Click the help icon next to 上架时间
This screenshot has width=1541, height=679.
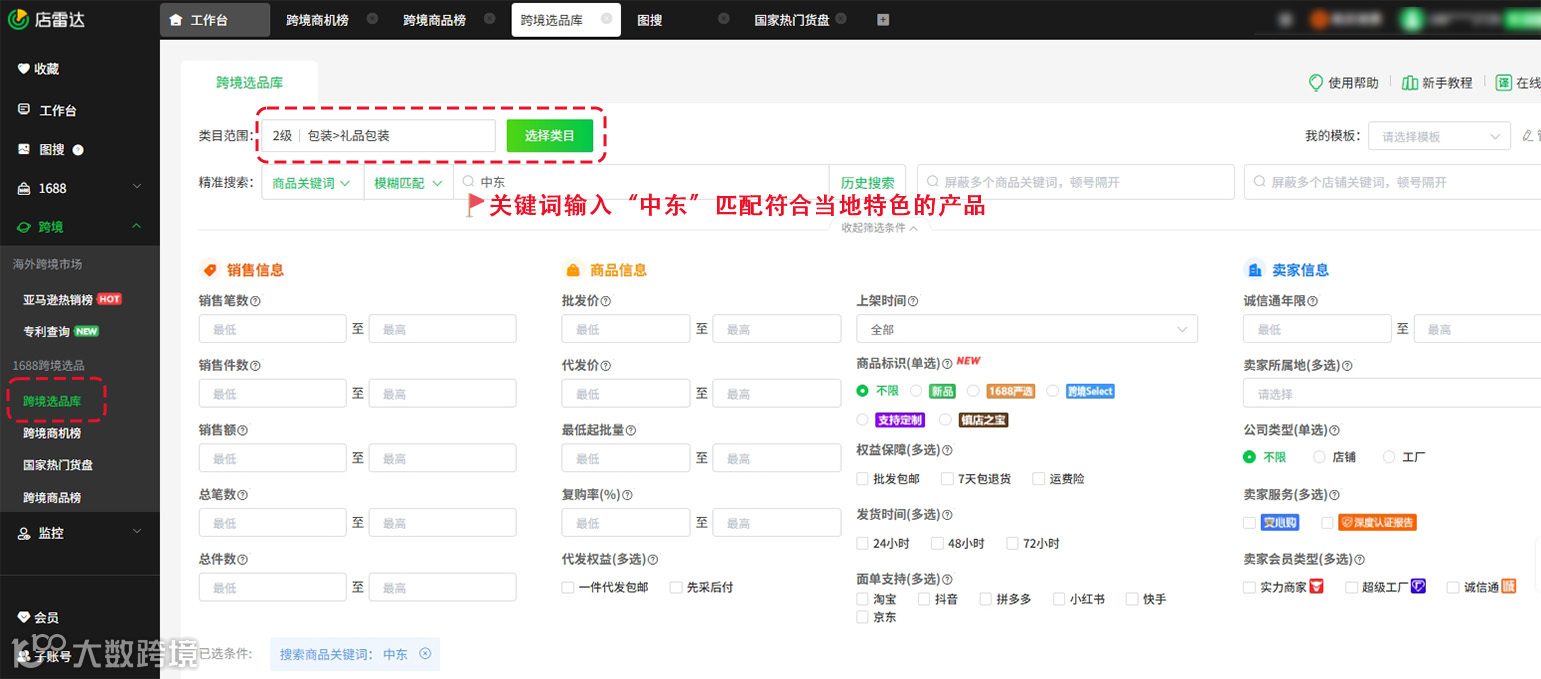point(913,301)
